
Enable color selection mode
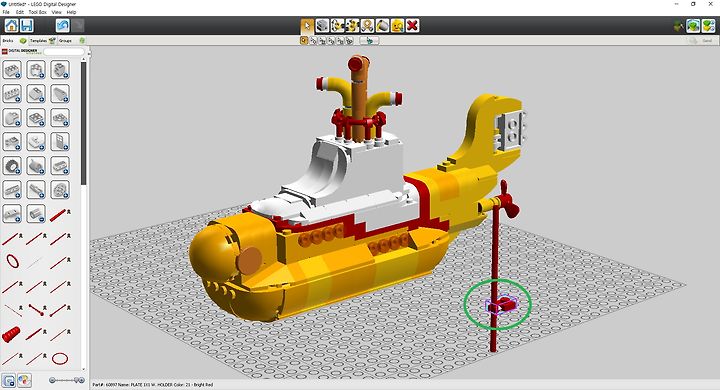point(332,40)
